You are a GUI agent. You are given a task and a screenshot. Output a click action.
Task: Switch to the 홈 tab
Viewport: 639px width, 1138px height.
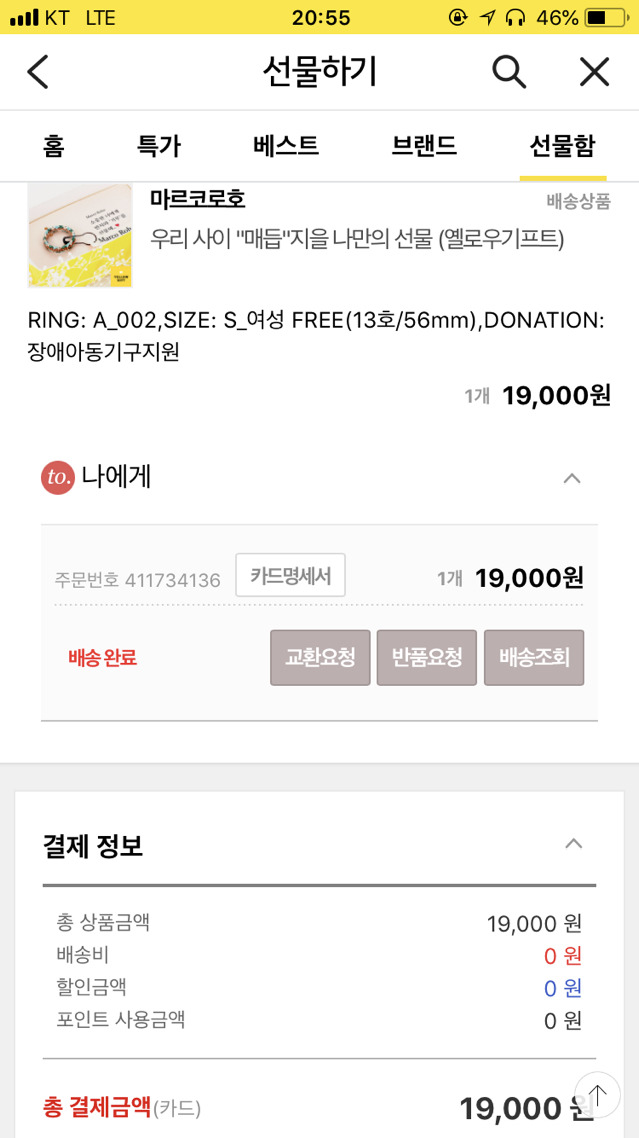(53, 146)
